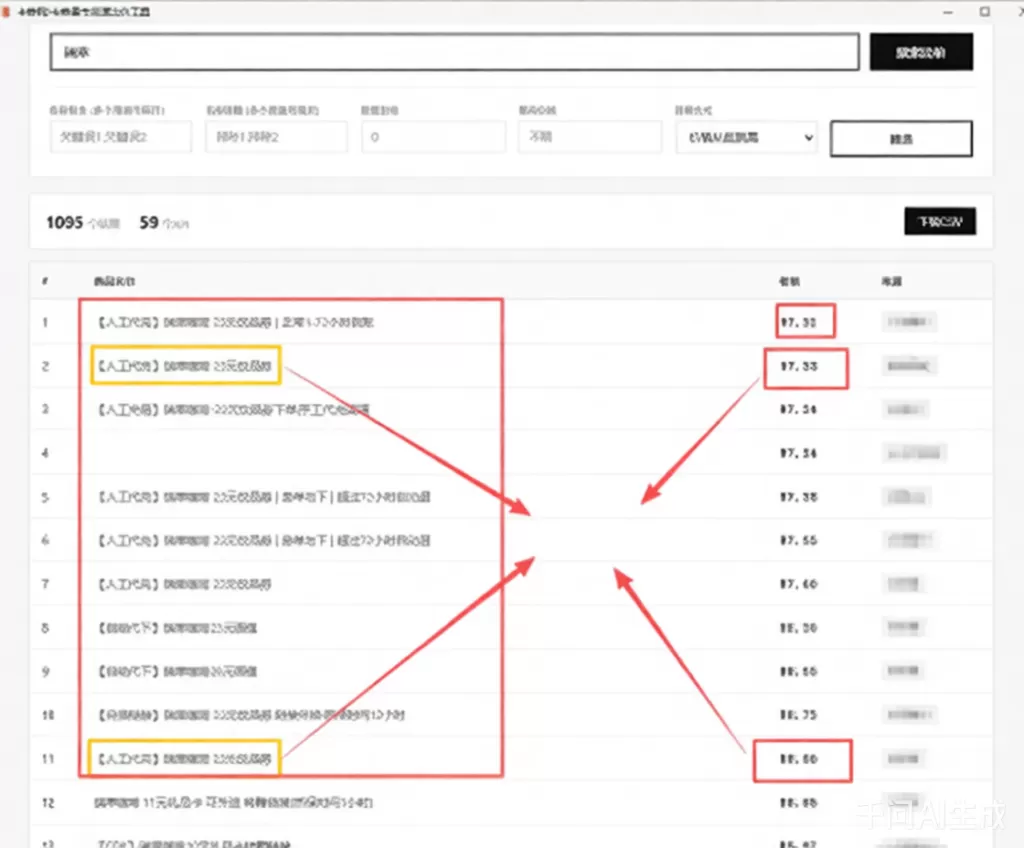Click the outlined filter button
Screen dimensions: 1024x848
click(901, 139)
